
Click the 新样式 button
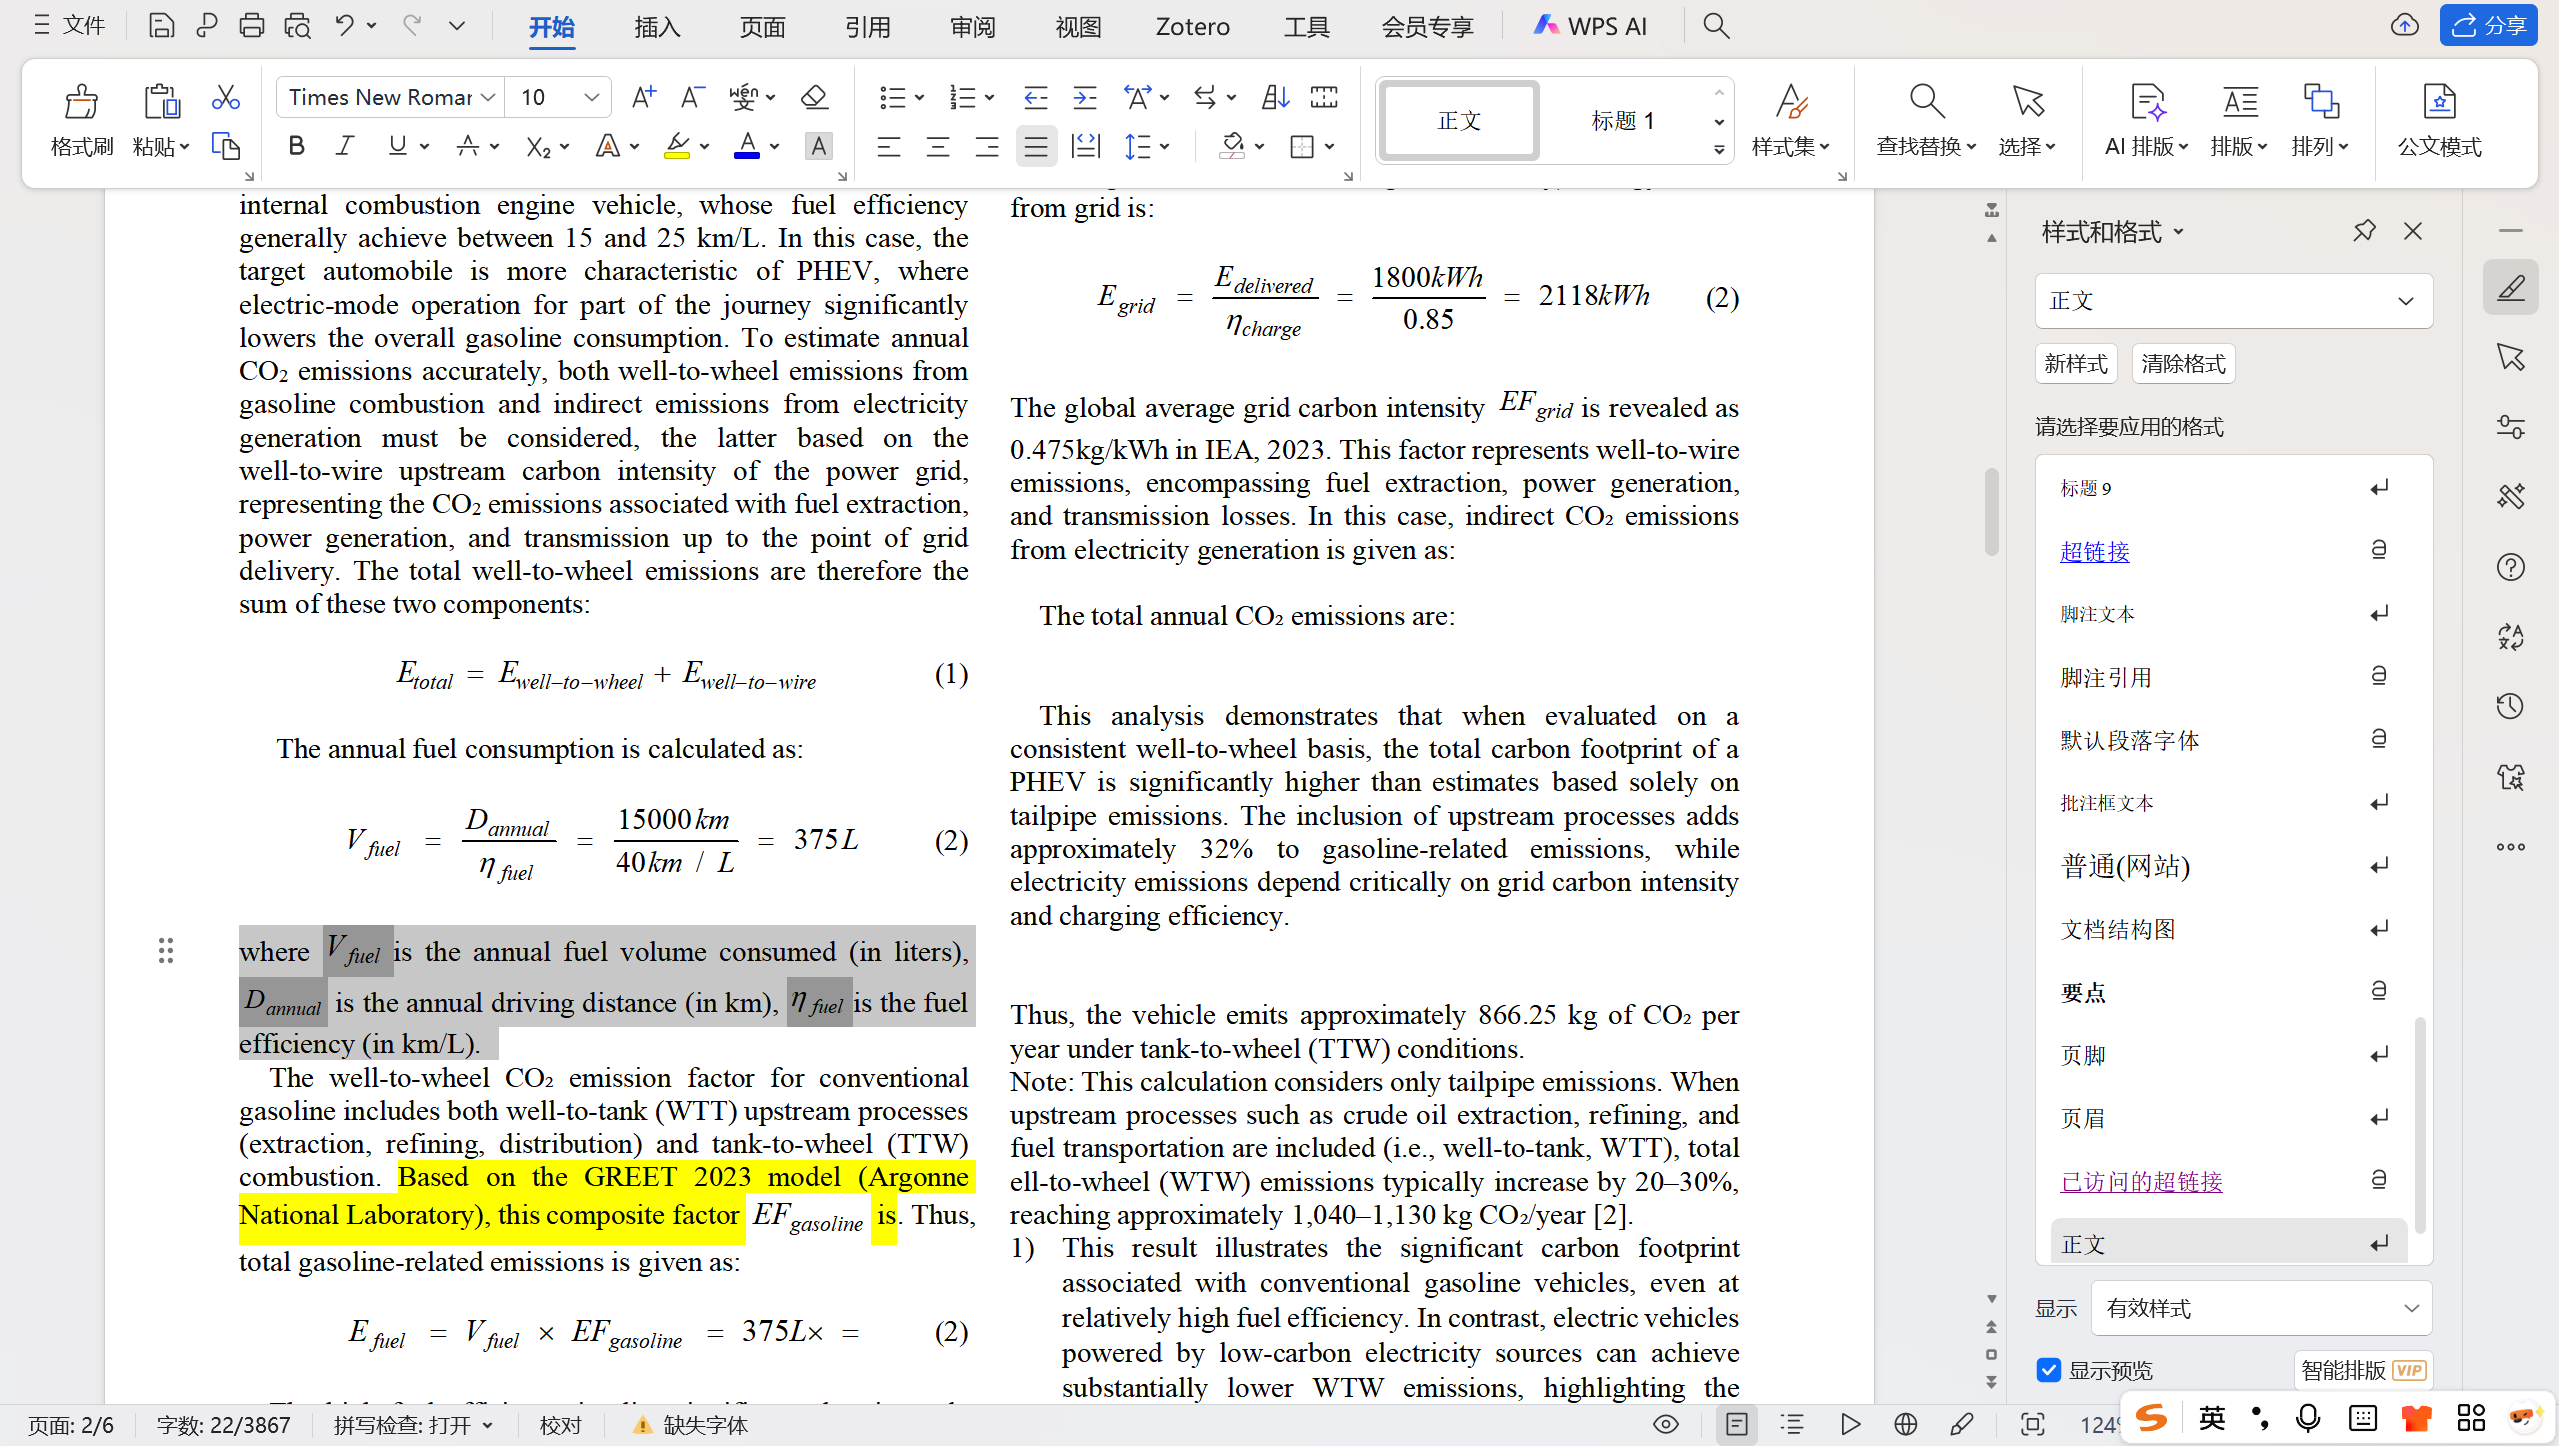tap(2076, 363)
